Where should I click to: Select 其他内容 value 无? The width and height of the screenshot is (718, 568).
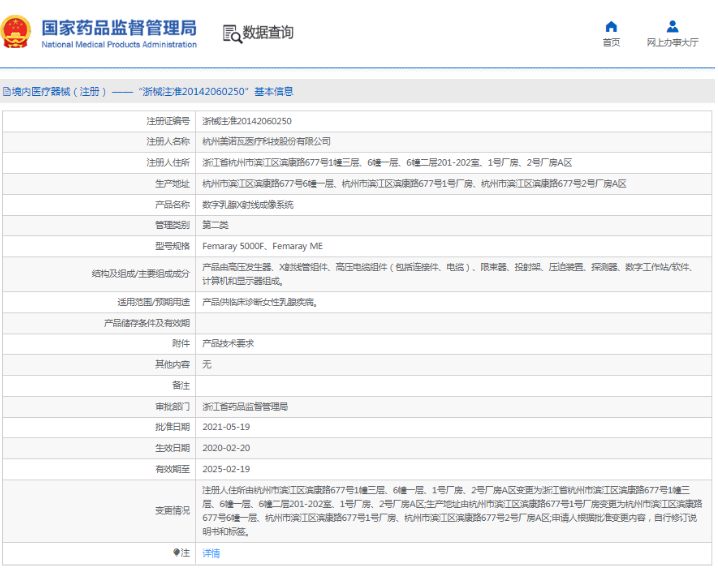207,364
